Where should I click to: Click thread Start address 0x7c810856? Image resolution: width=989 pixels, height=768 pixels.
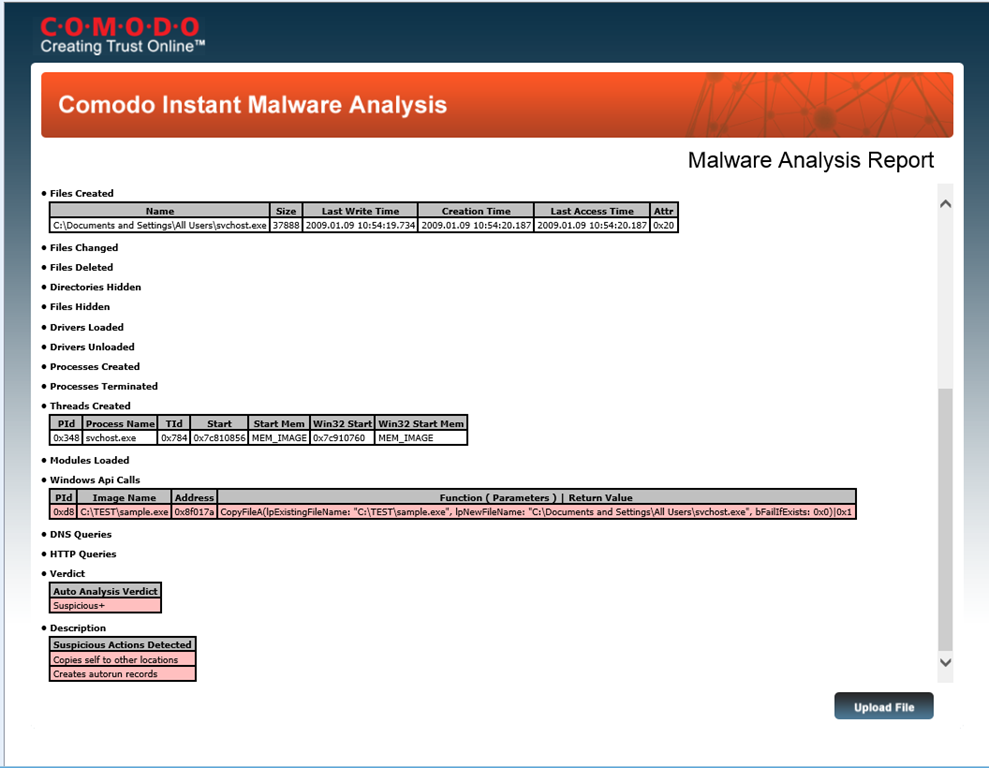pos(219,438)
